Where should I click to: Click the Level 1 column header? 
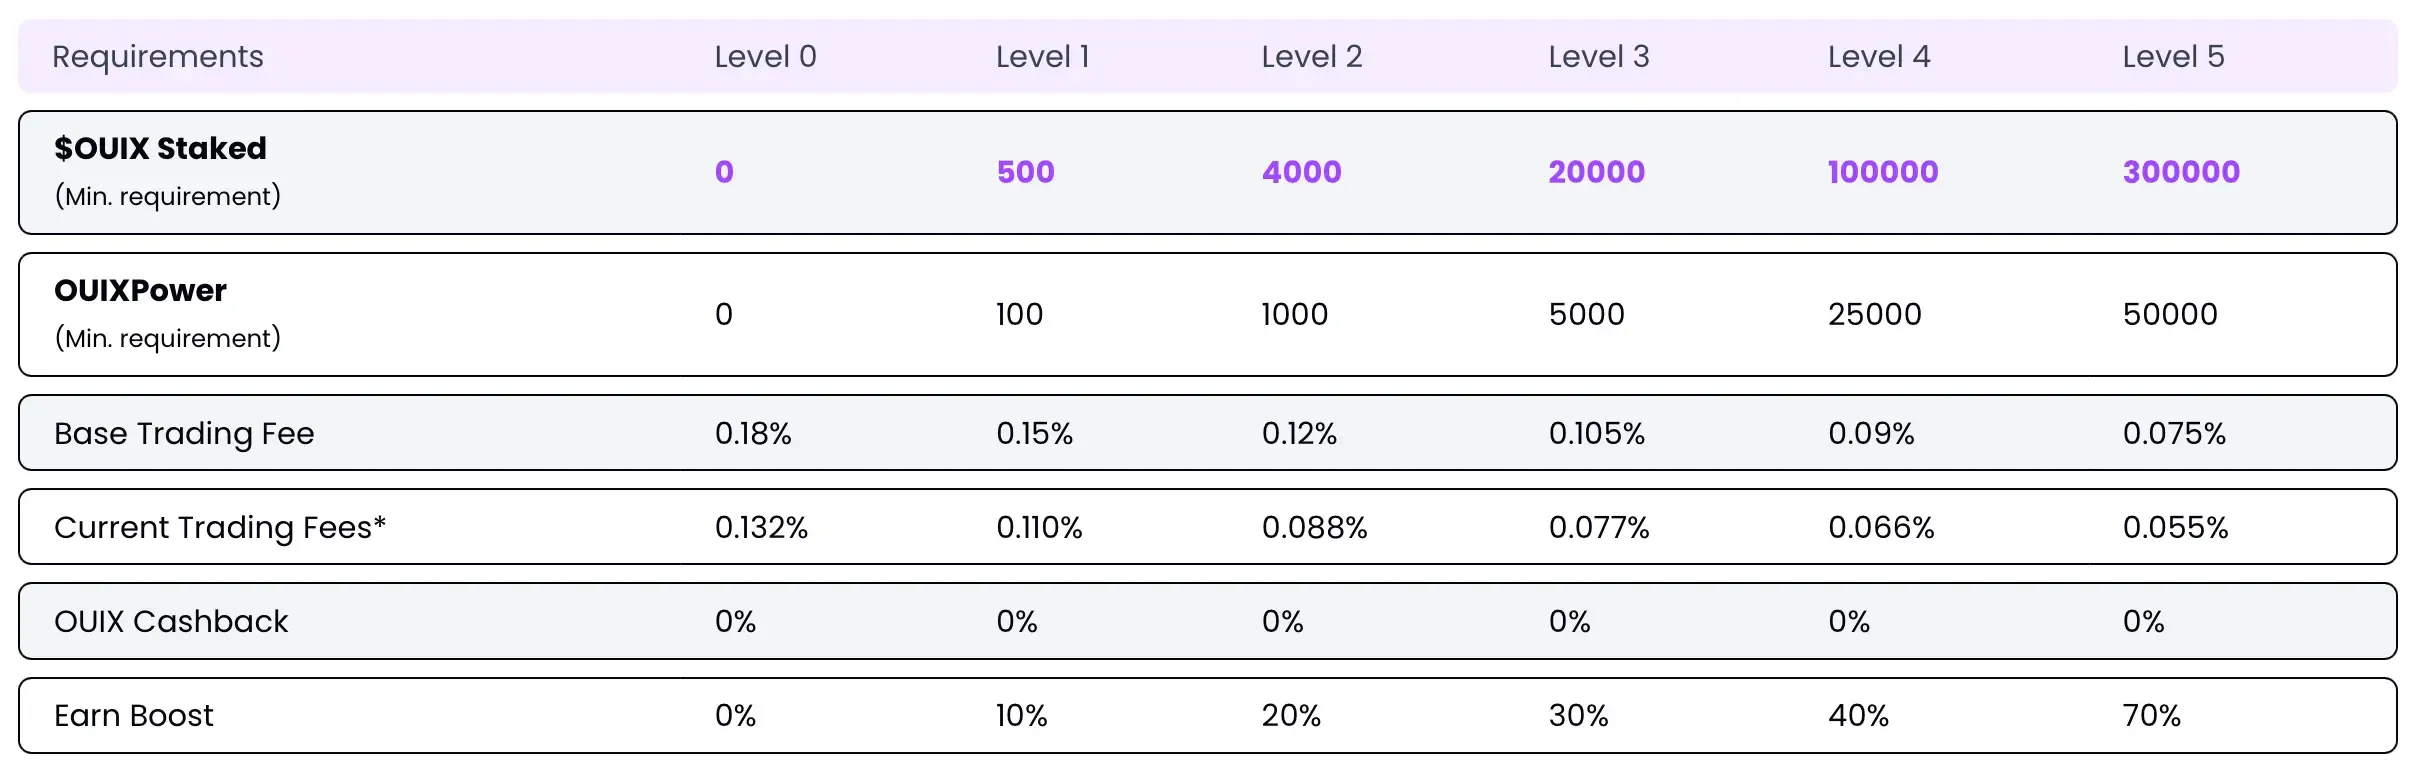point(1042,57)
